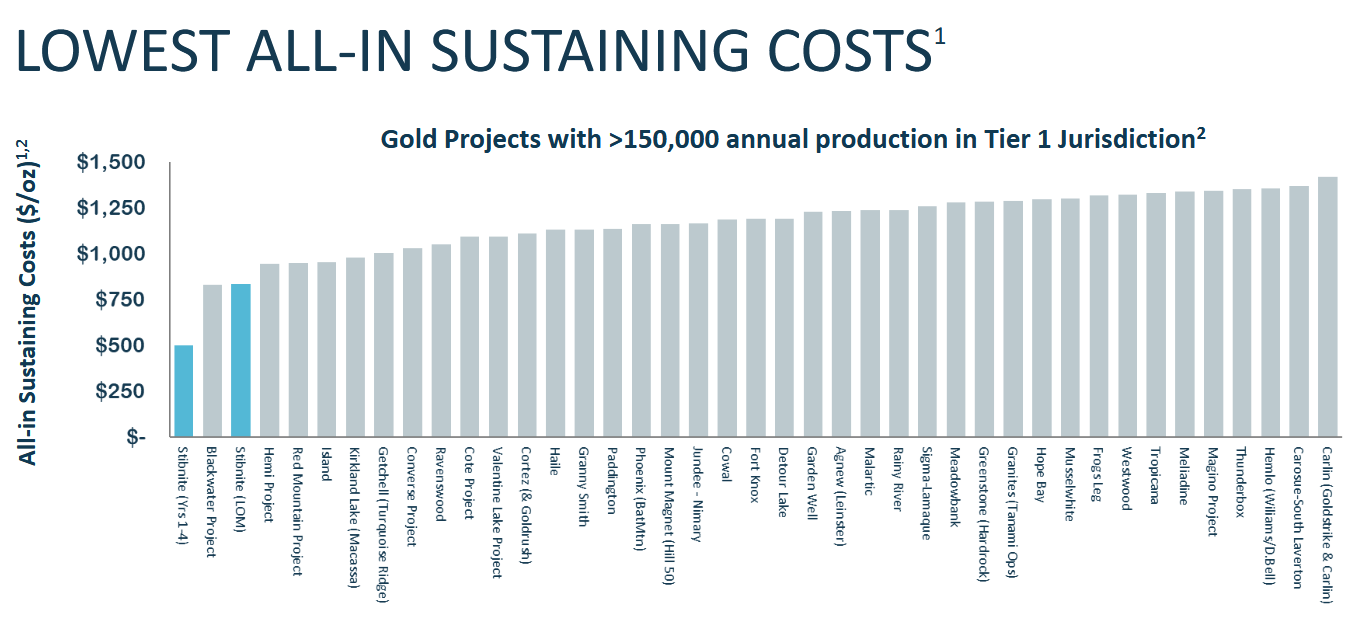
Task: Click the 'Fort Knox' axis label
Action: tap(754, 476)
